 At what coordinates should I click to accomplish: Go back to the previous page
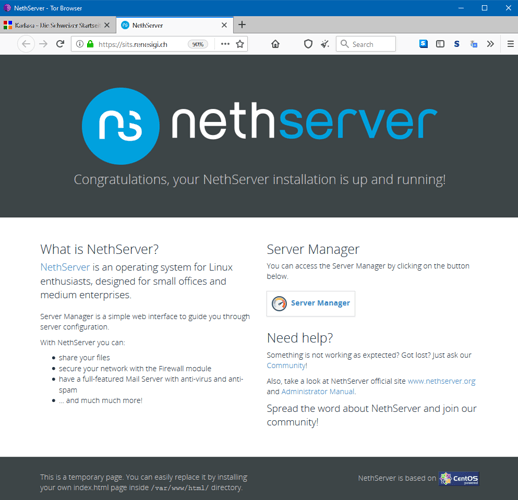coord(26,44)
